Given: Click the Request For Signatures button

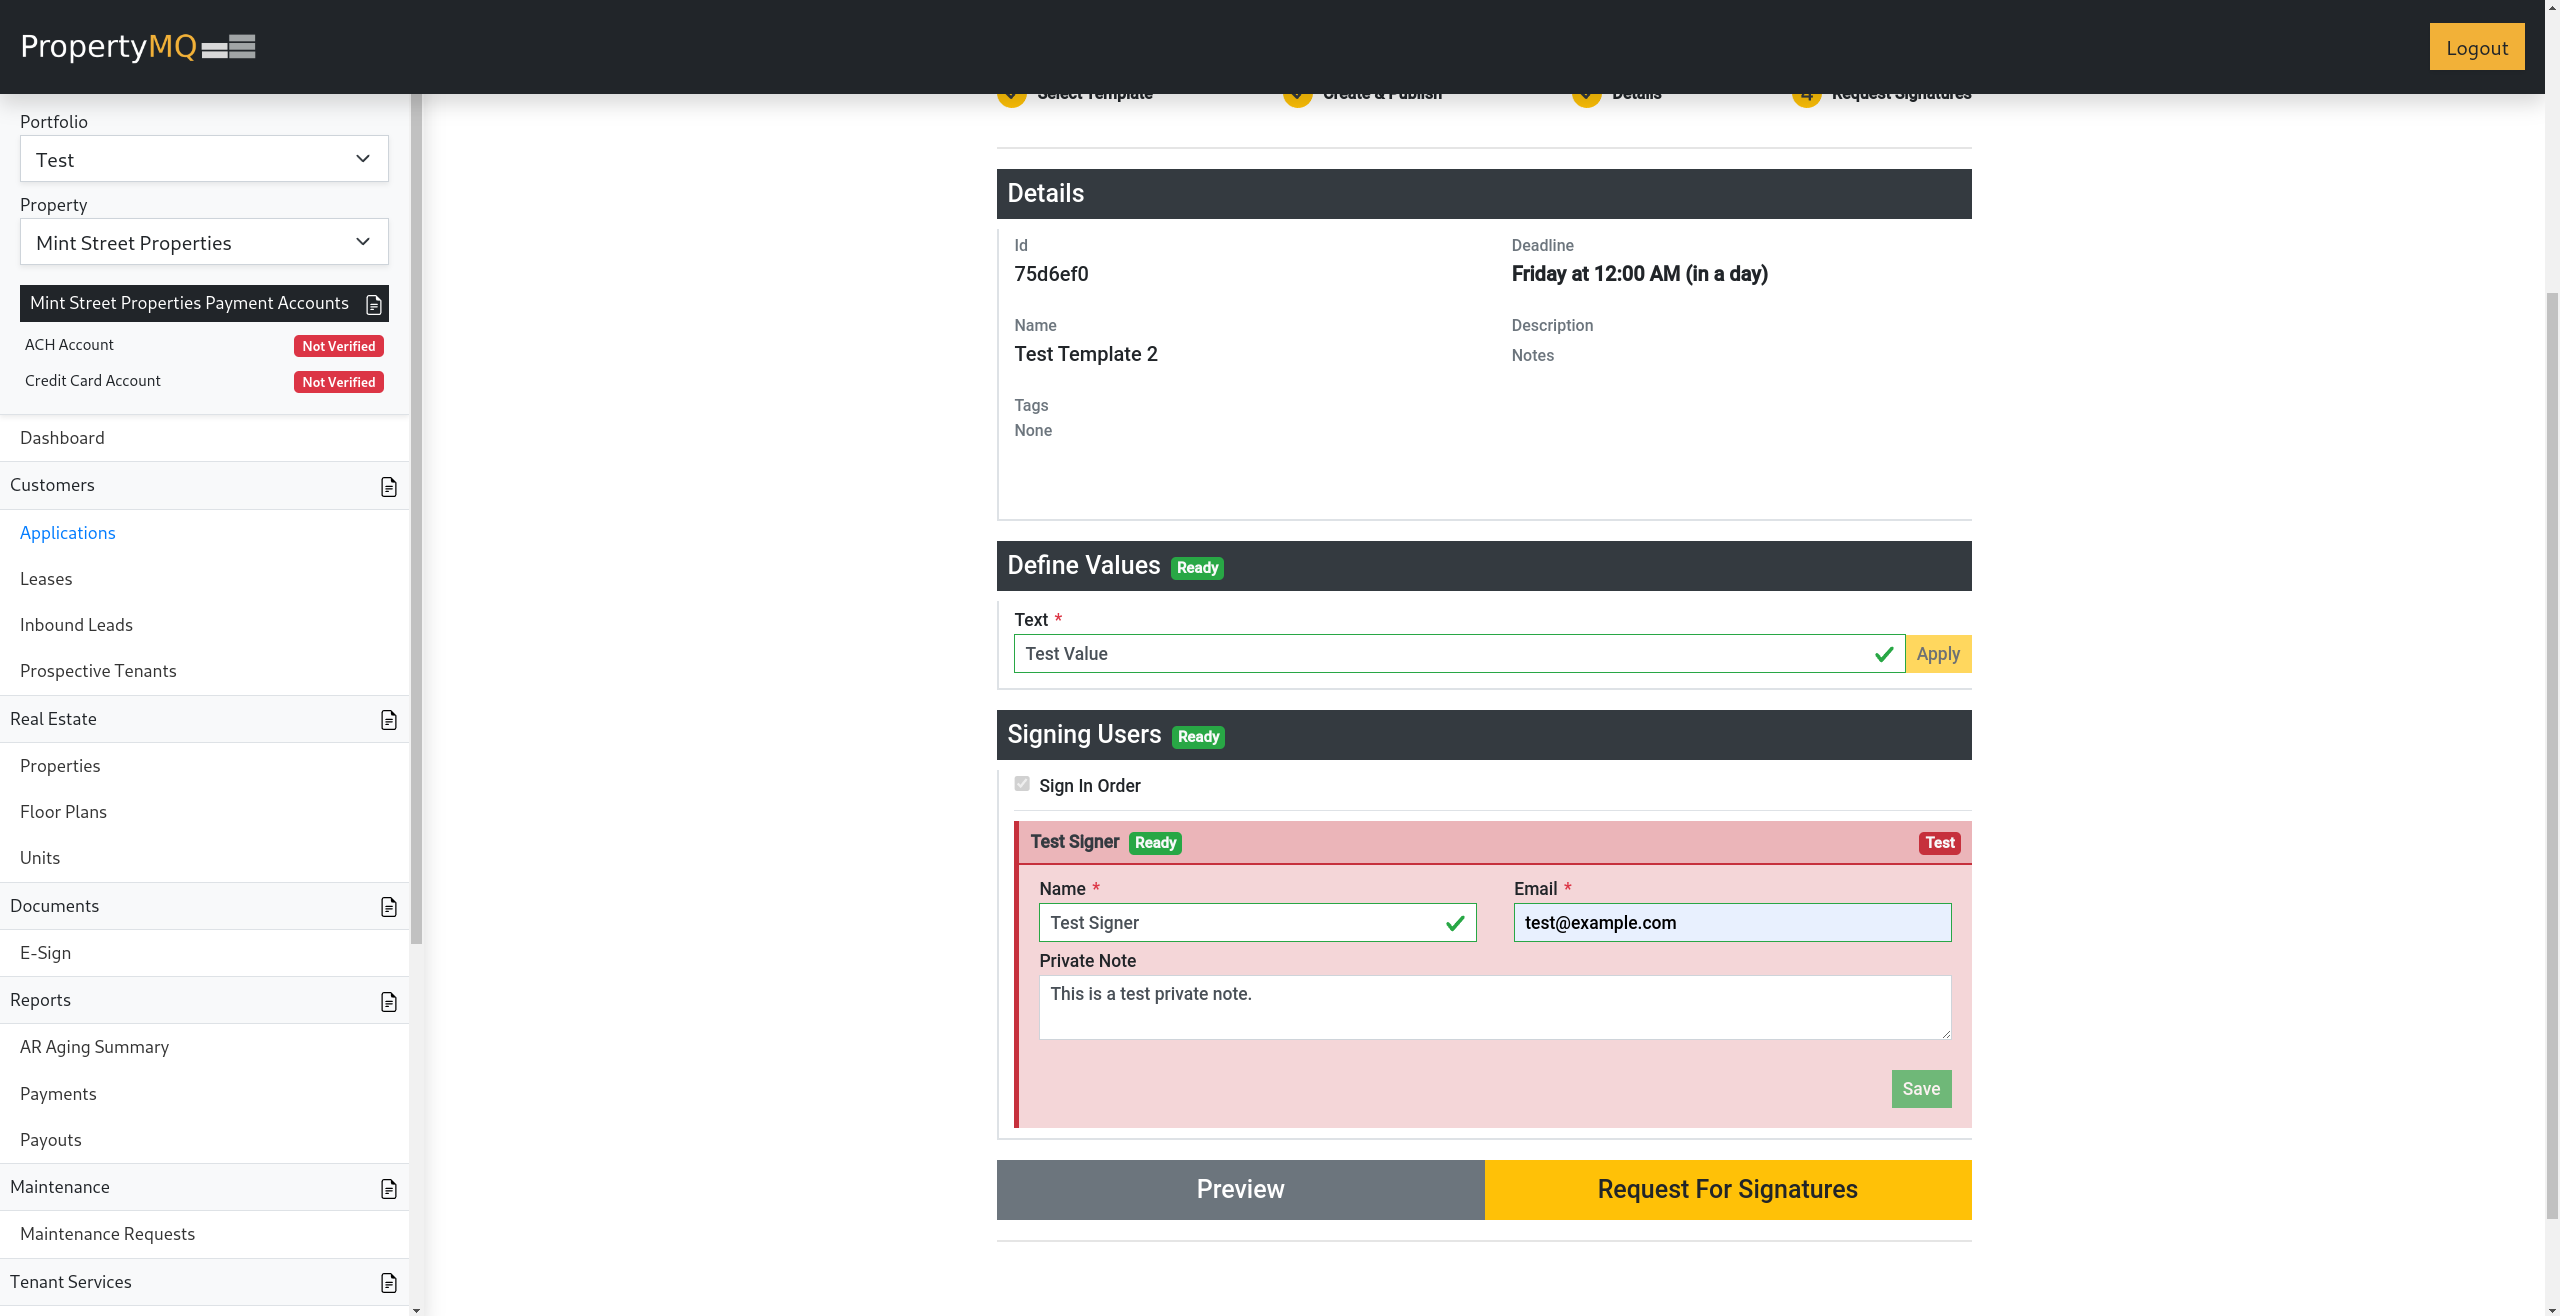Looking at the screenshot, I should (1727, 1189).
